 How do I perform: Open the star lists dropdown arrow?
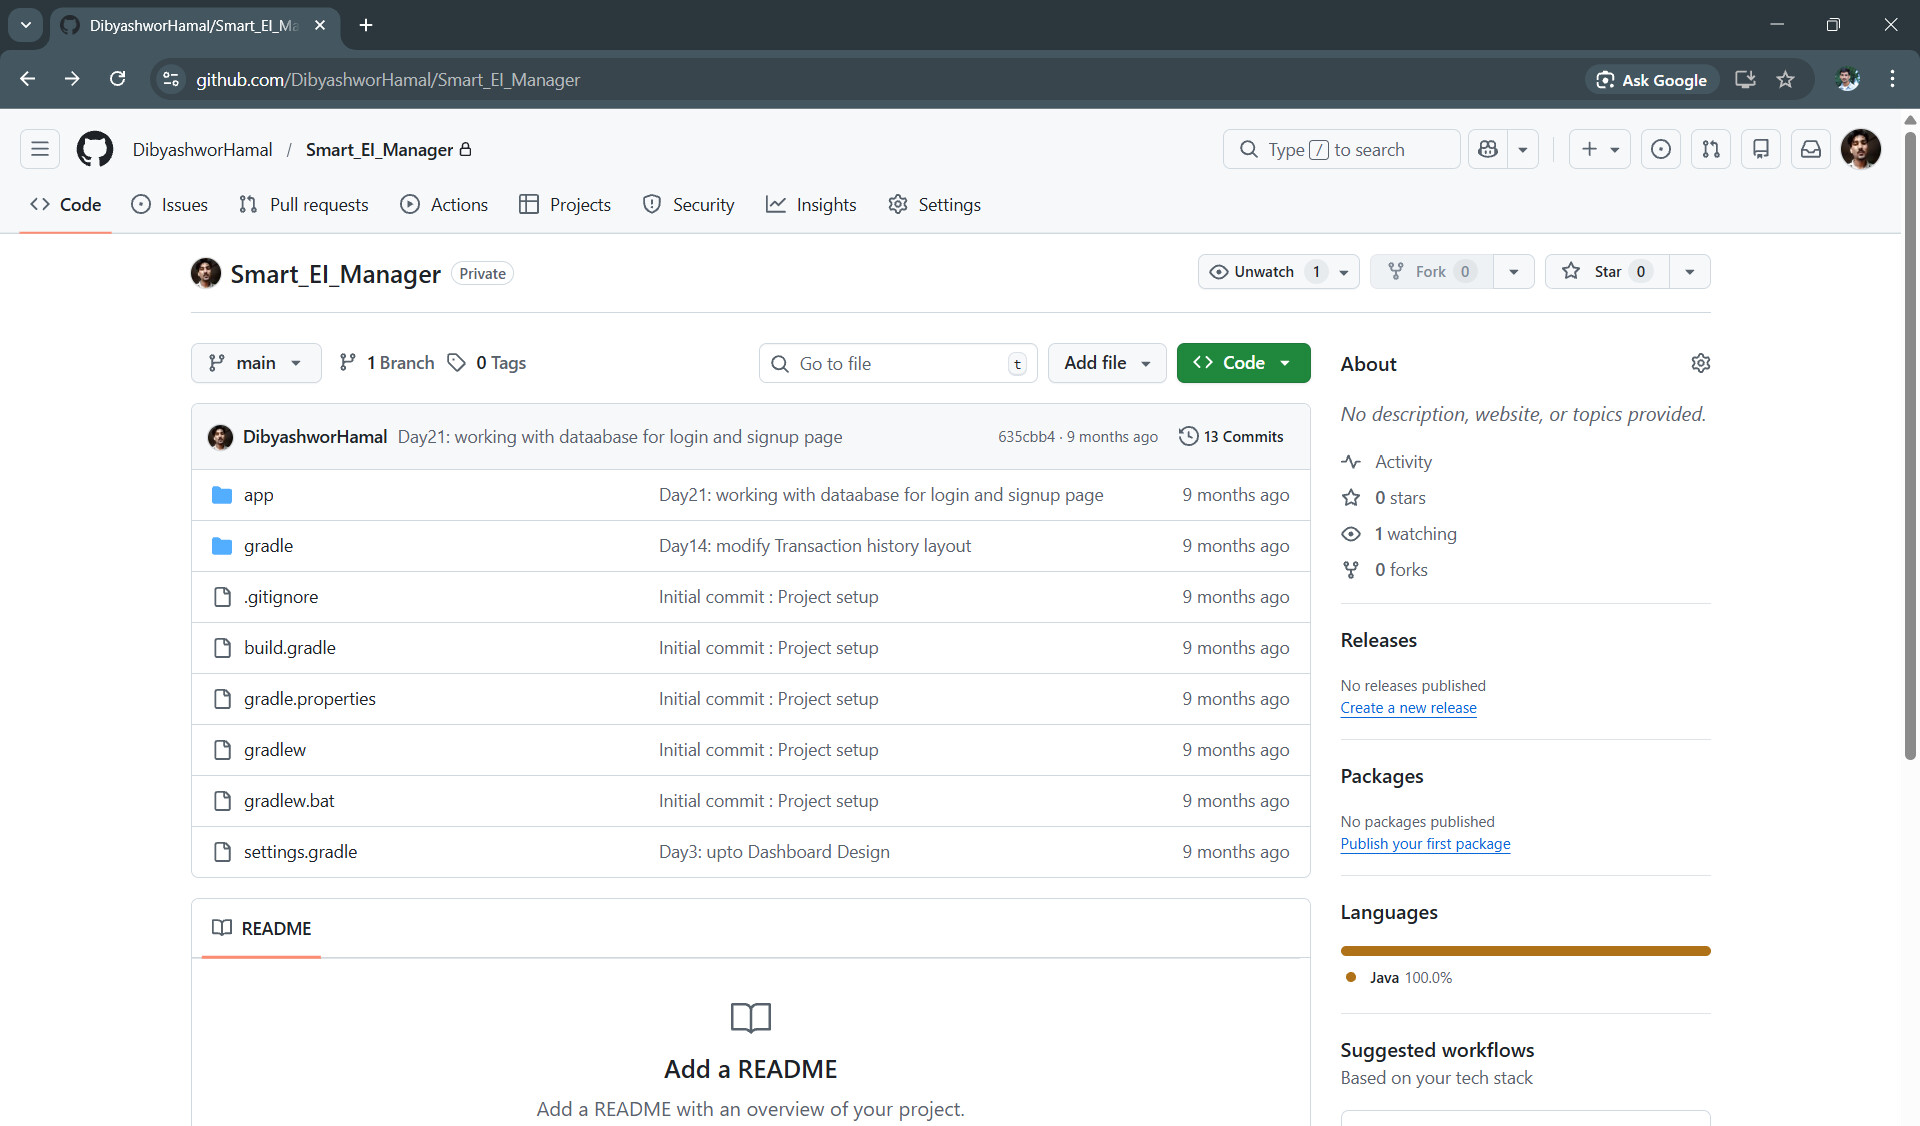pyautogui.click(x=1689, y=272)
